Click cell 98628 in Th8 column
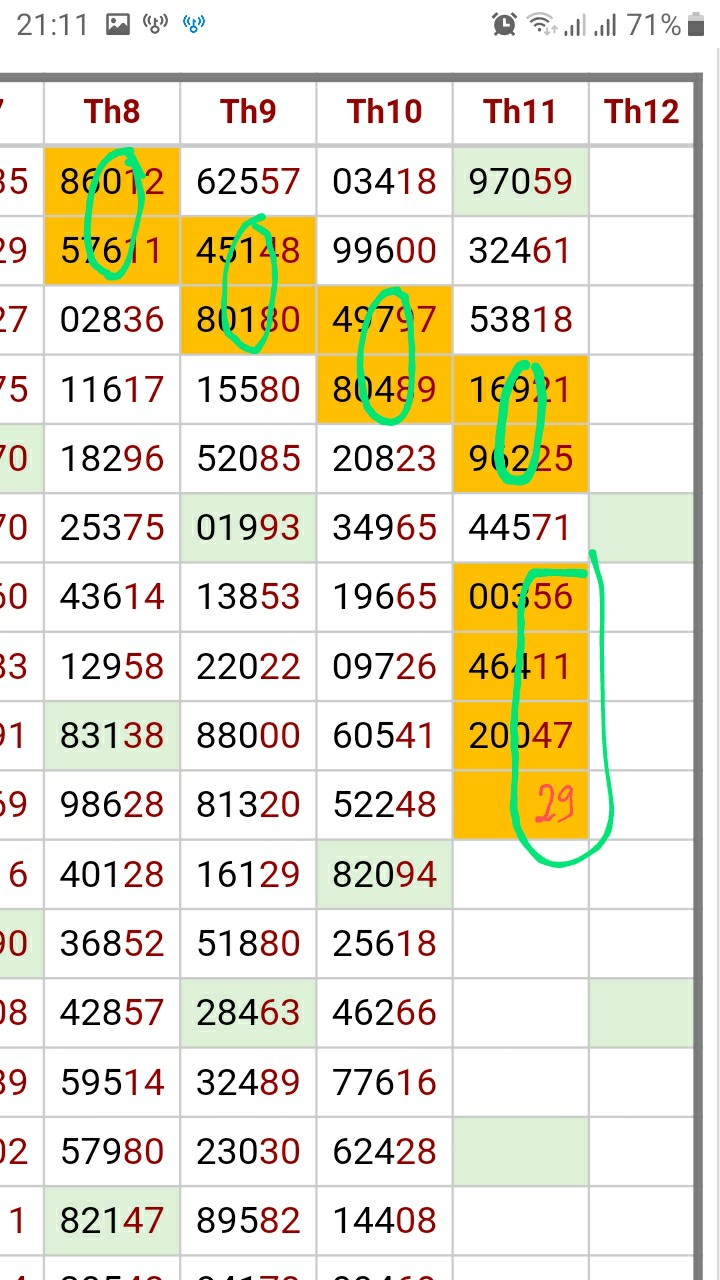Screen dimensions: 720x1280 coord(112,805)
